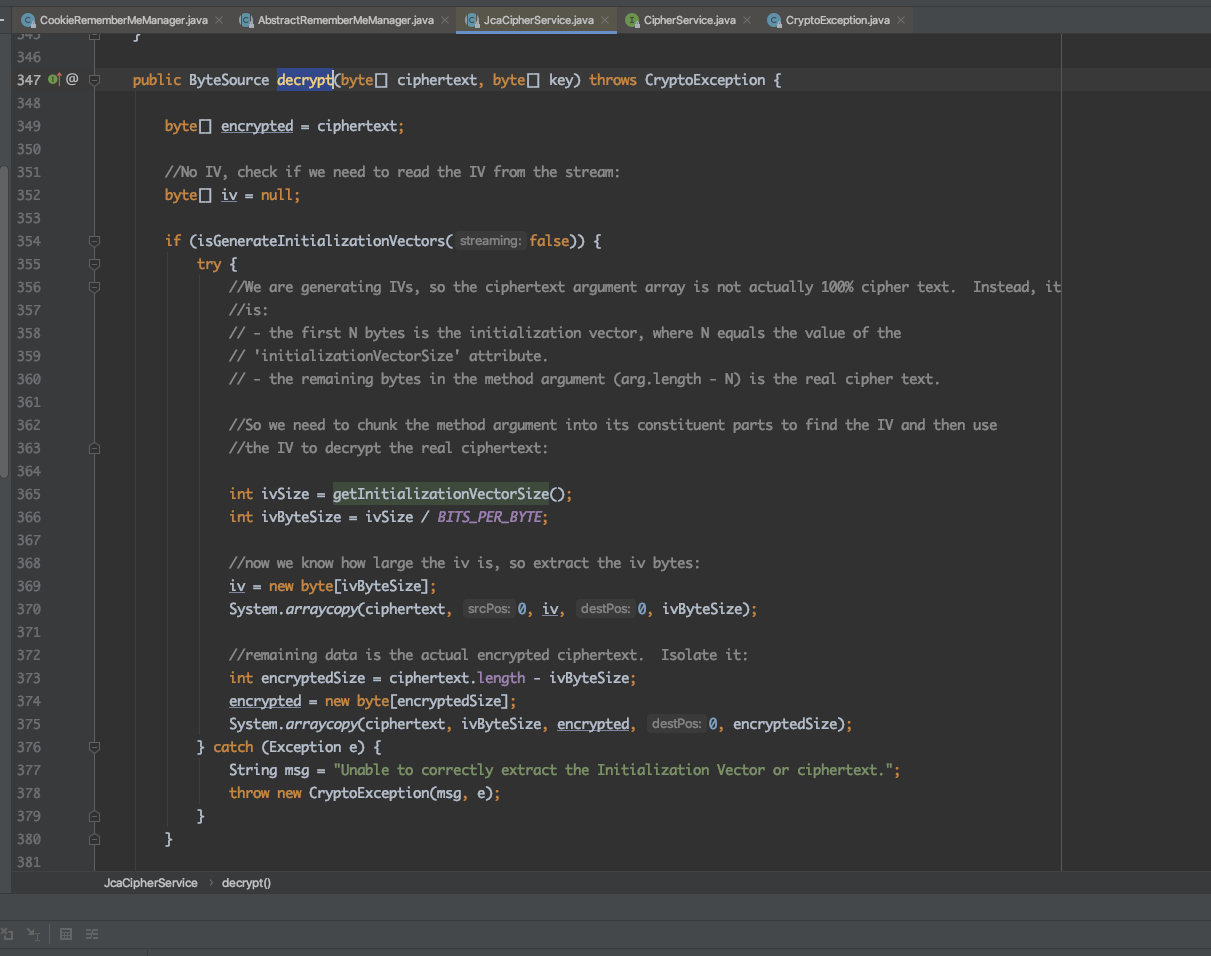Open the CipherService.java tab
This screenshot has height=956, width=1211.
689,20
